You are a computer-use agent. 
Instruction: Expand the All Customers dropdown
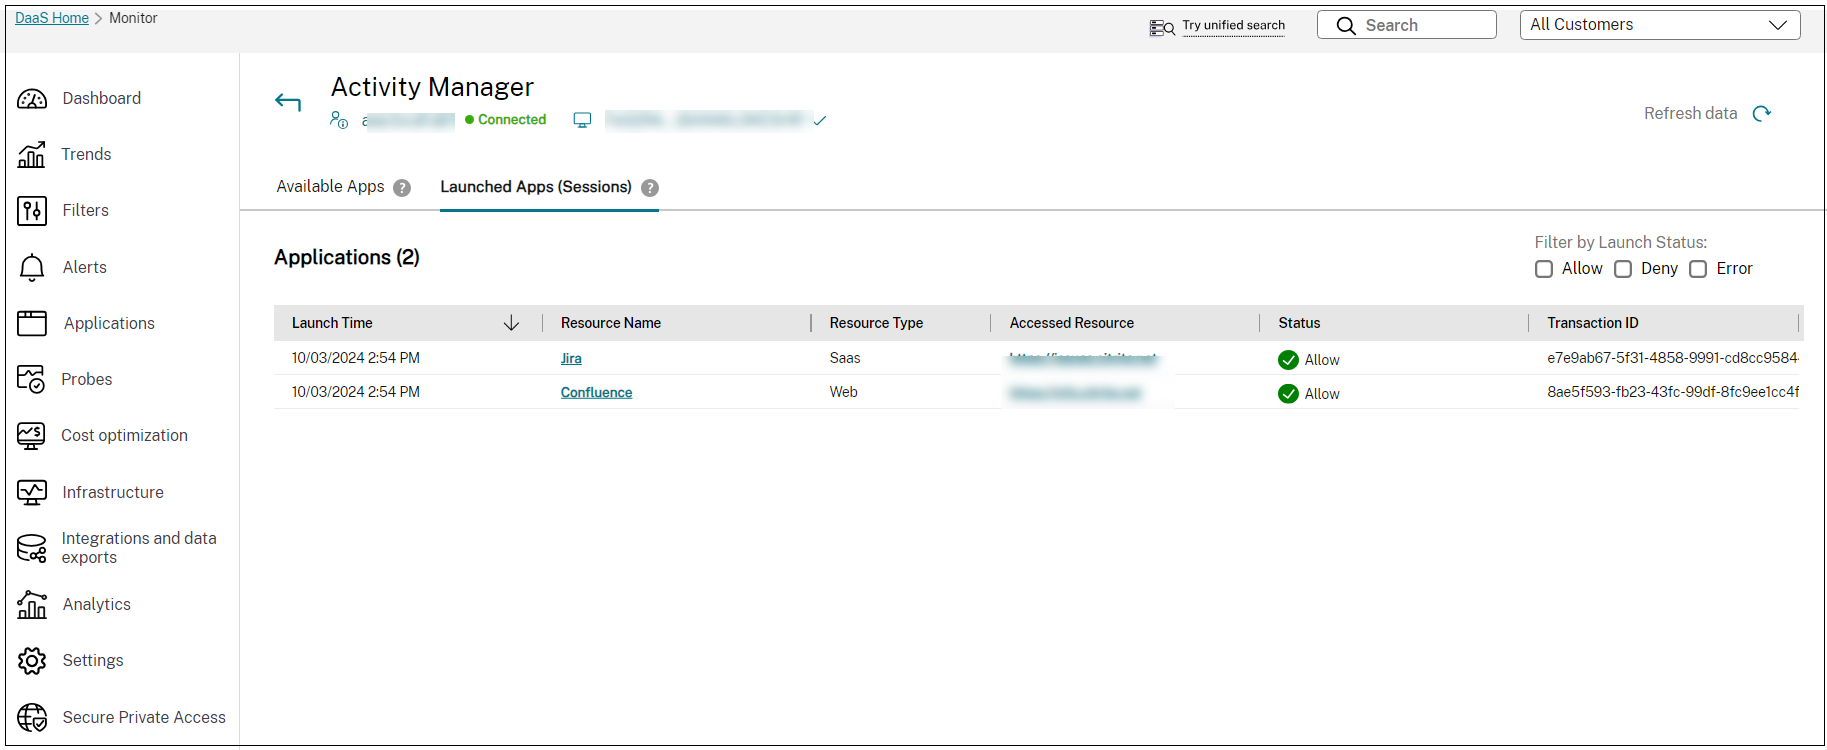pos(1660,25)
